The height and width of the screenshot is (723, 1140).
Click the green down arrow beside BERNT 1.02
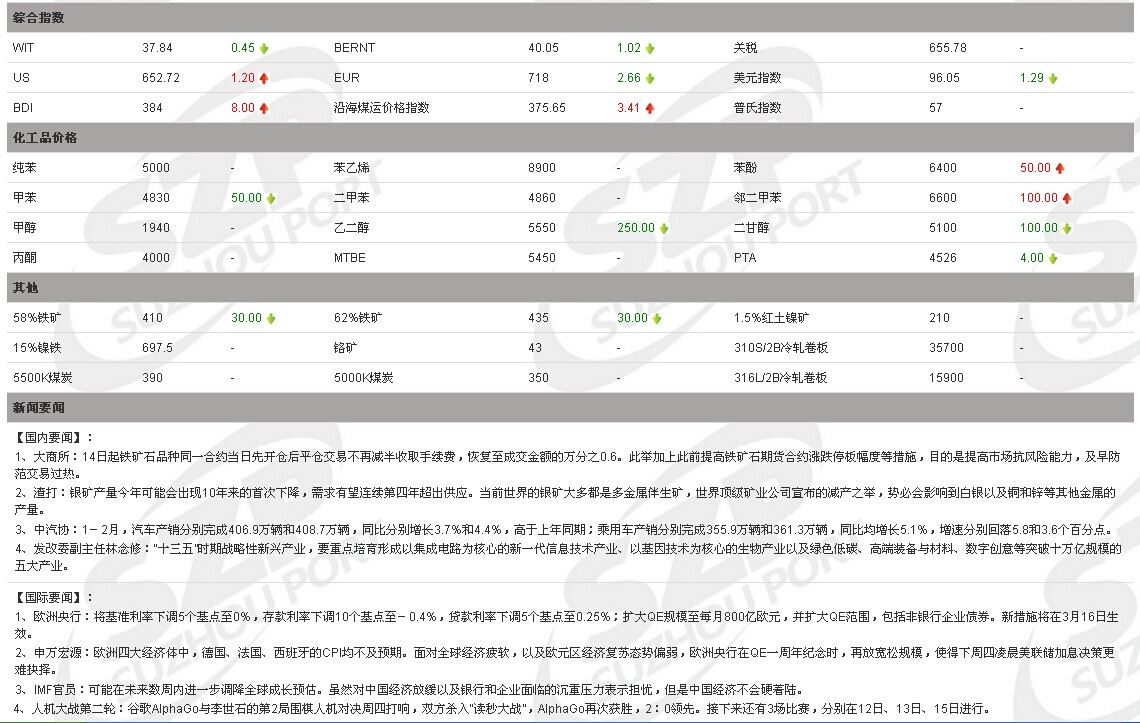tap(650, 48)
